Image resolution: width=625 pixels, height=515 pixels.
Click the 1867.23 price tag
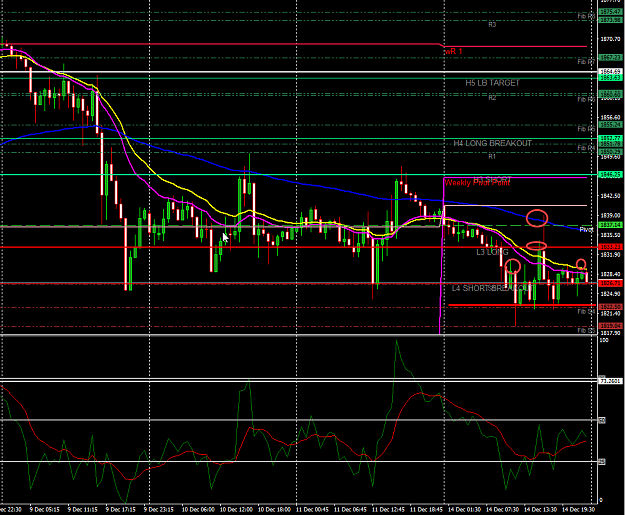[610, 57]
